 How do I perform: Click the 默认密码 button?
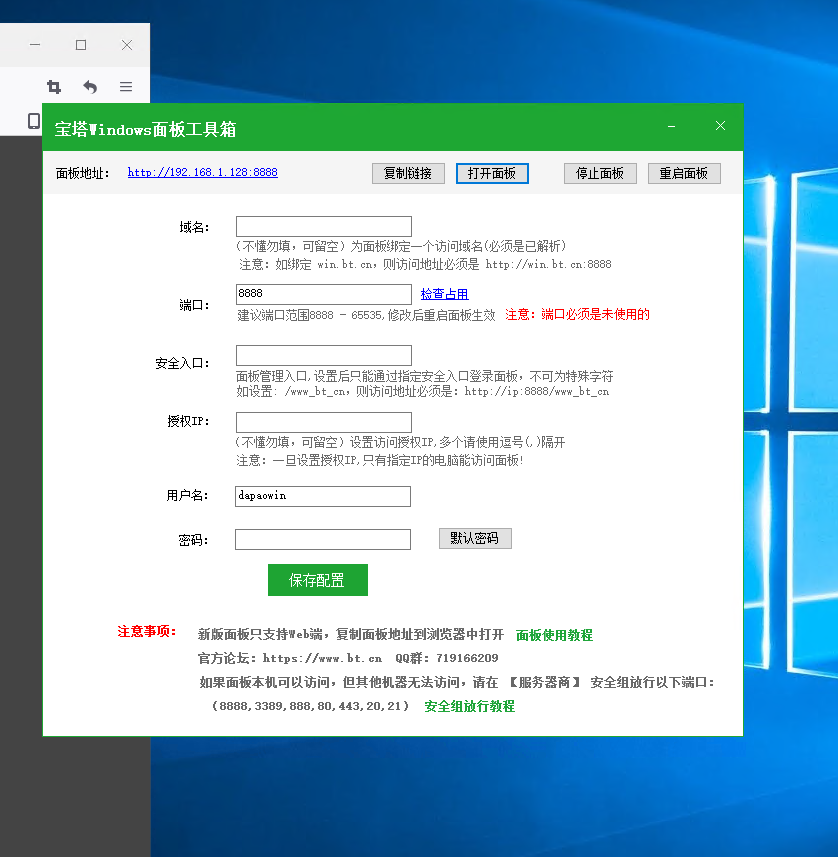[x=475, y=538]
